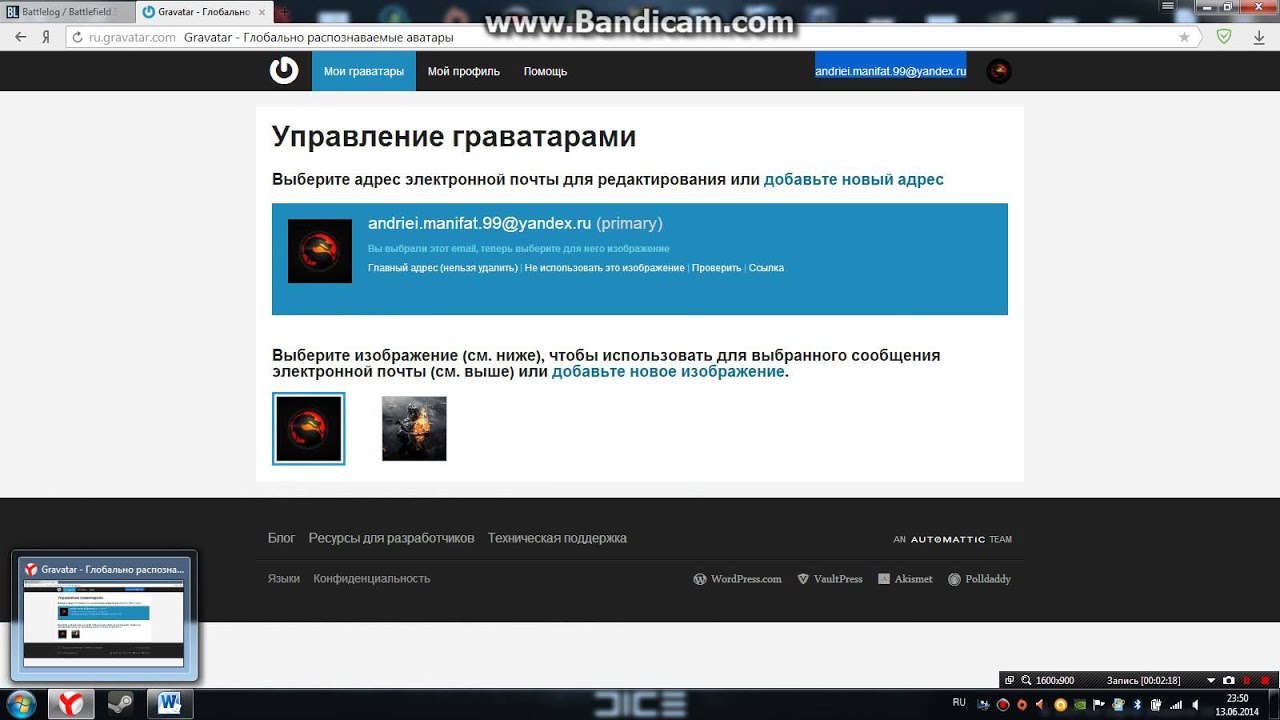Switch to the Battlelog / Battlefield browser tab

click(x=66, y=12)
